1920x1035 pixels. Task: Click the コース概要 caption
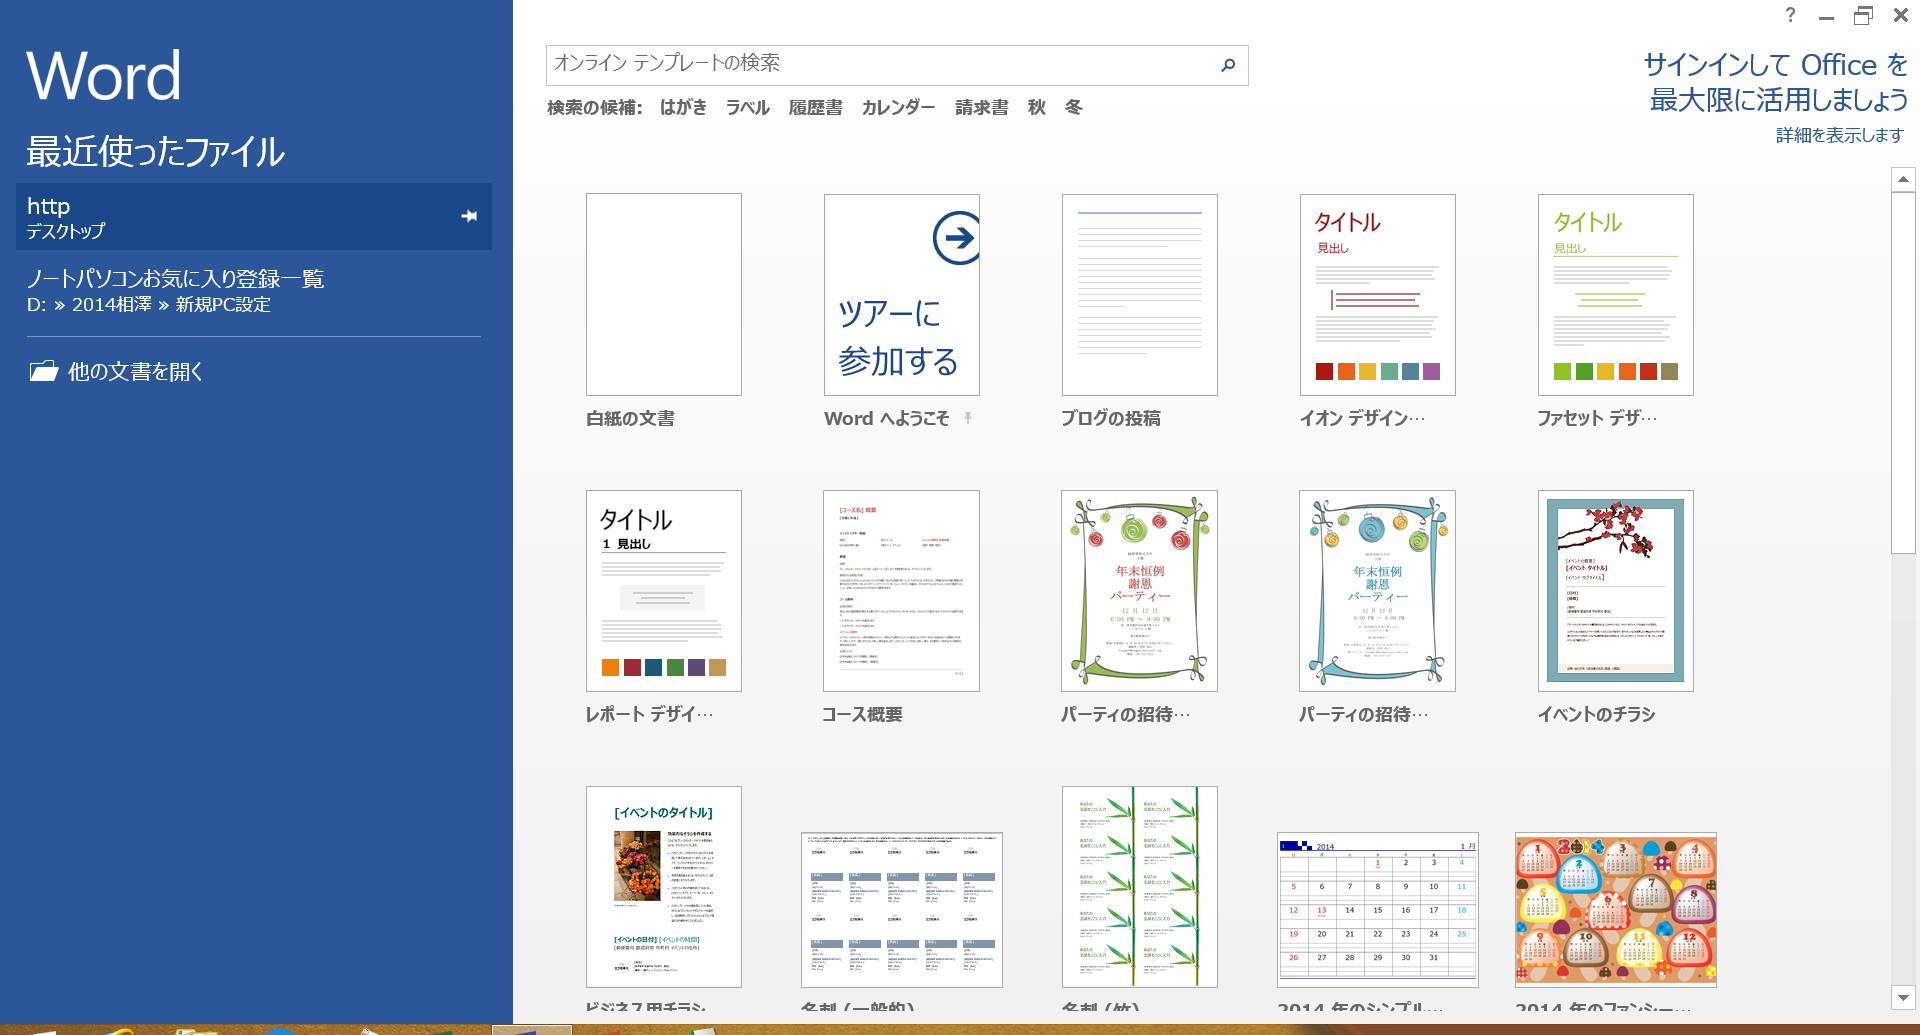coord(862,714)
